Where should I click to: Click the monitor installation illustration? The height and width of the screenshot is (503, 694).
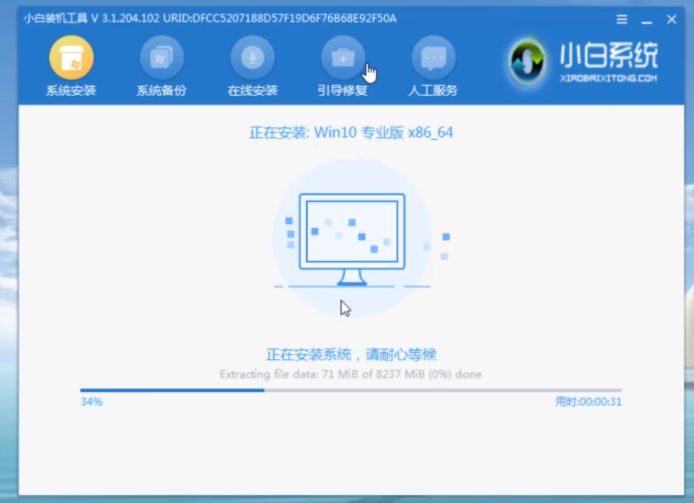pos(352,239)
